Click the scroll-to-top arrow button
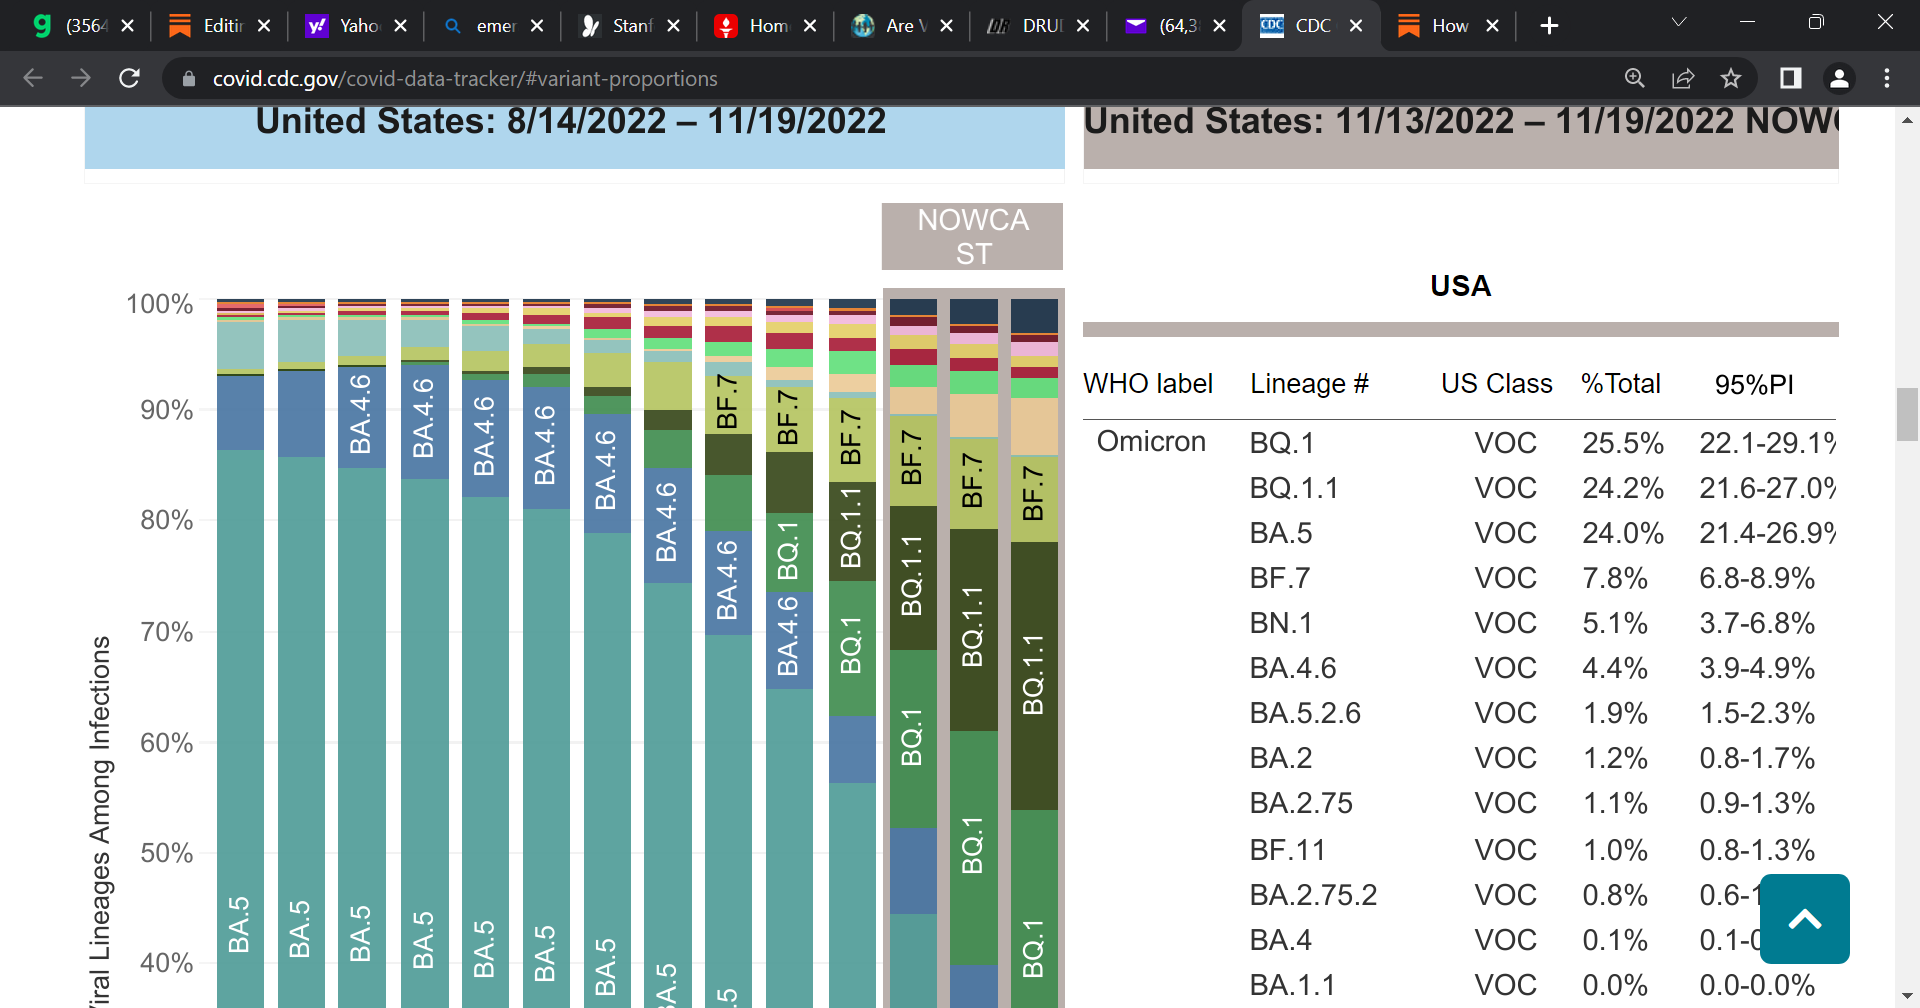1920x1008 pixels. [x=1804, y=919]
